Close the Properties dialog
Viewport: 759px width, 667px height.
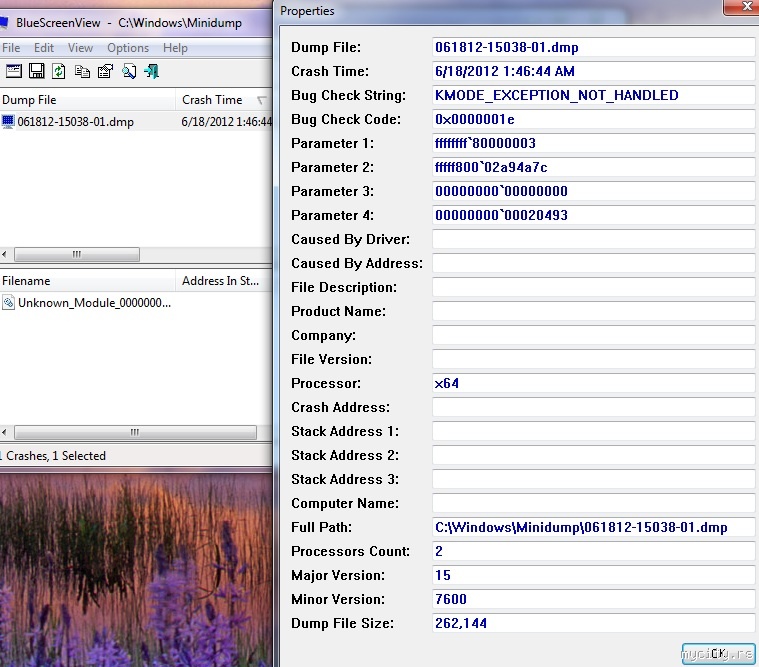click(x=743, y=6)
